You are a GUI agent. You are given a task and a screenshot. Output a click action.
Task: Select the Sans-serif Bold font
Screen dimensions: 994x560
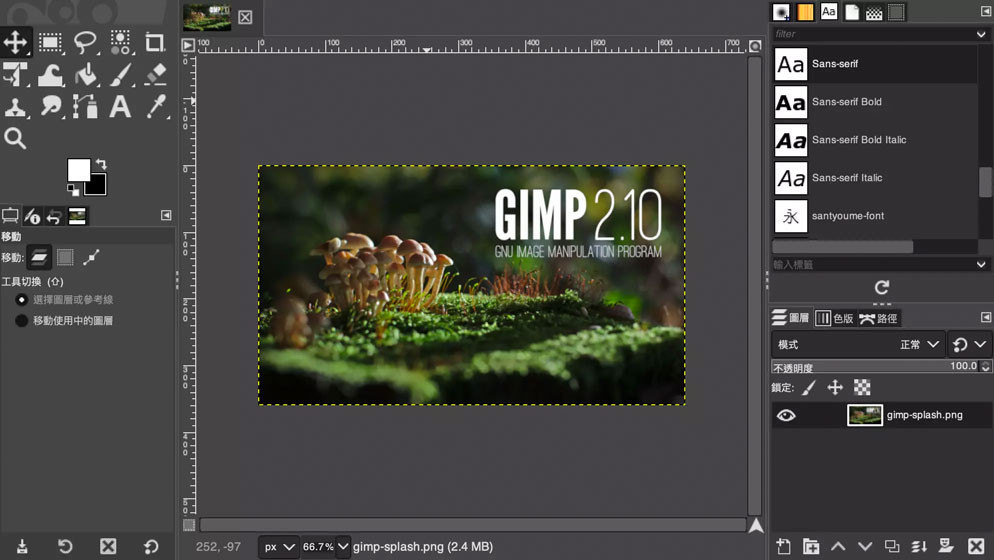(x=875, y=101)
